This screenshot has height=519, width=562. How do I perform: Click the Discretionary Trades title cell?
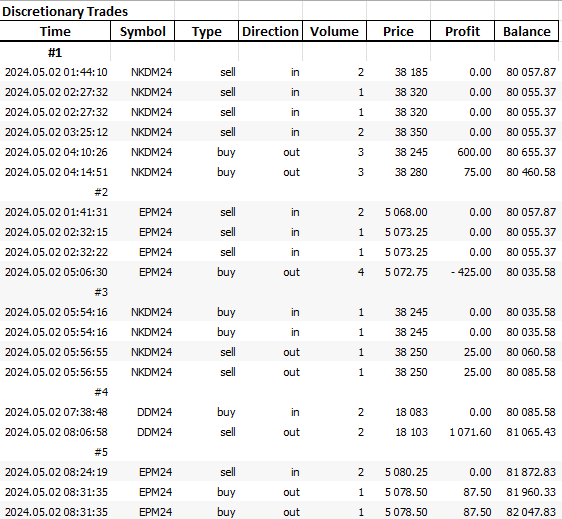[65, 11]
